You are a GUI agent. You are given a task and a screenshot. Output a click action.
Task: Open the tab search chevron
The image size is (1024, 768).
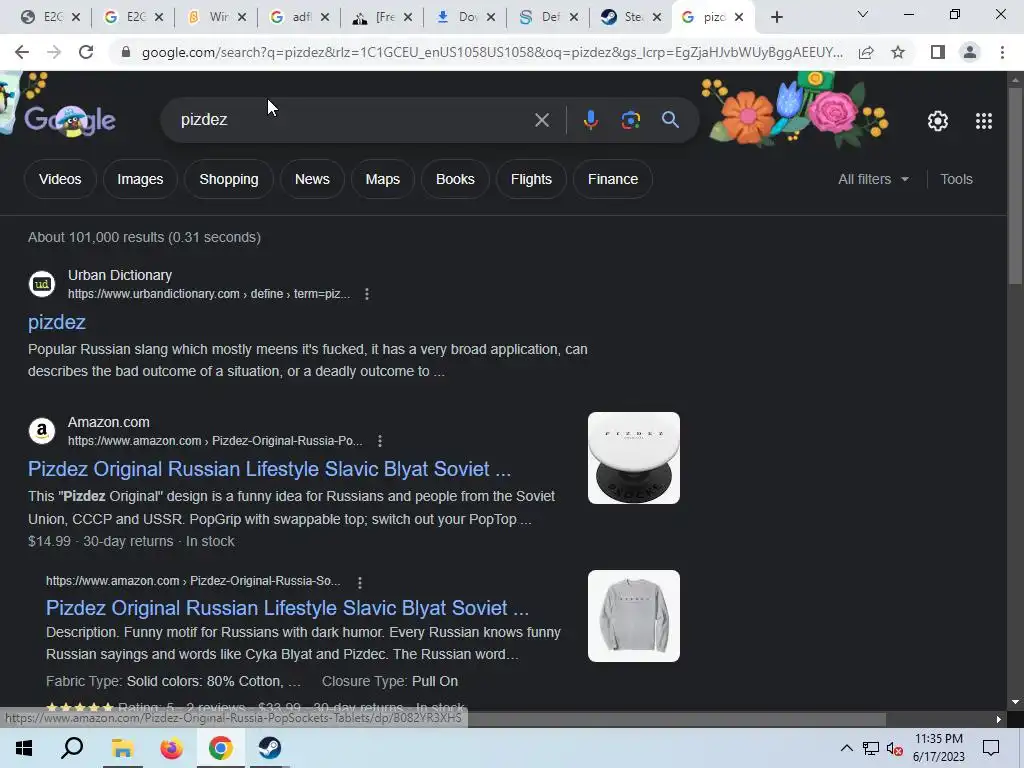(863, 14)
